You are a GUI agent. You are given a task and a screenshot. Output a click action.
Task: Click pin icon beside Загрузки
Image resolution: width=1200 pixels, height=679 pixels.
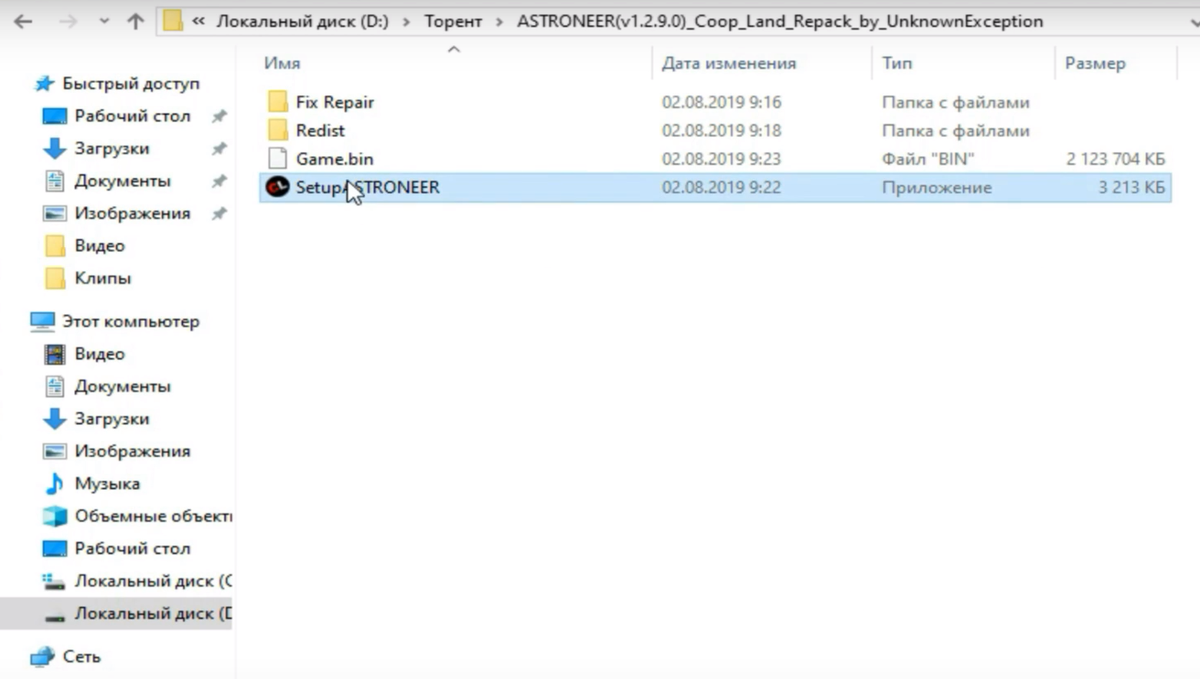click(219, 148)
